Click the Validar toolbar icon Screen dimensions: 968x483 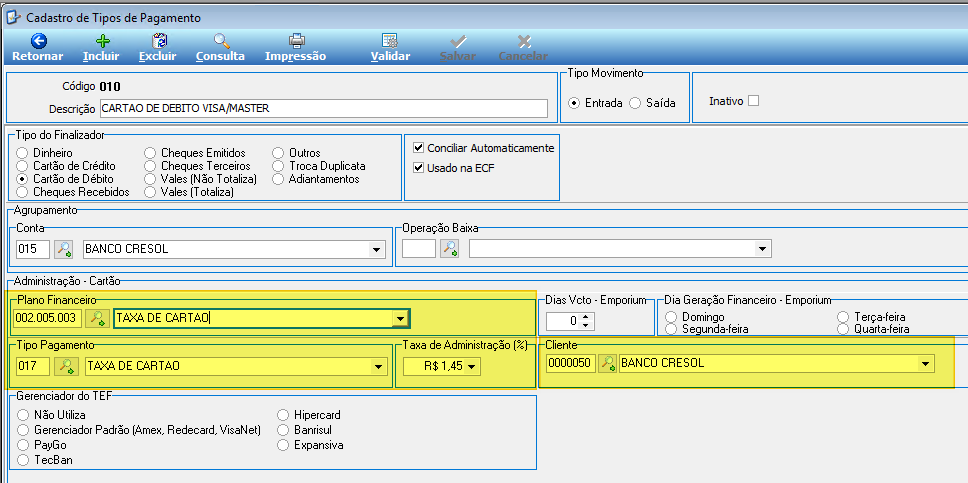tap(390, 41)
